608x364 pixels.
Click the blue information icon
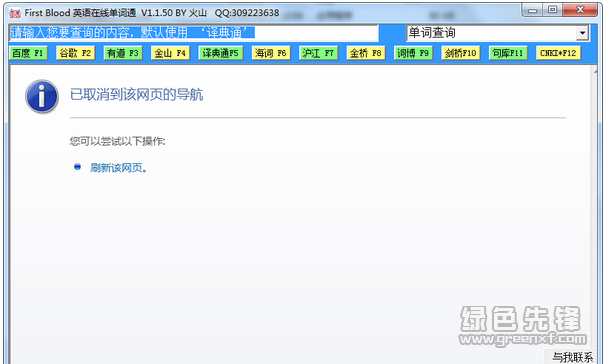point(41,97)
